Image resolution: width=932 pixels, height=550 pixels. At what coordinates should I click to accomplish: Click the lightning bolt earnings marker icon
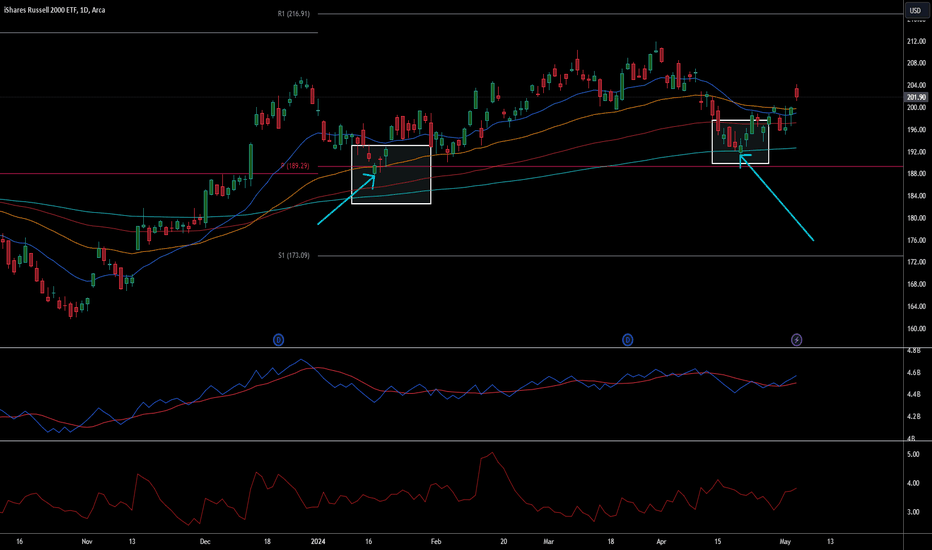coord(796,340)
